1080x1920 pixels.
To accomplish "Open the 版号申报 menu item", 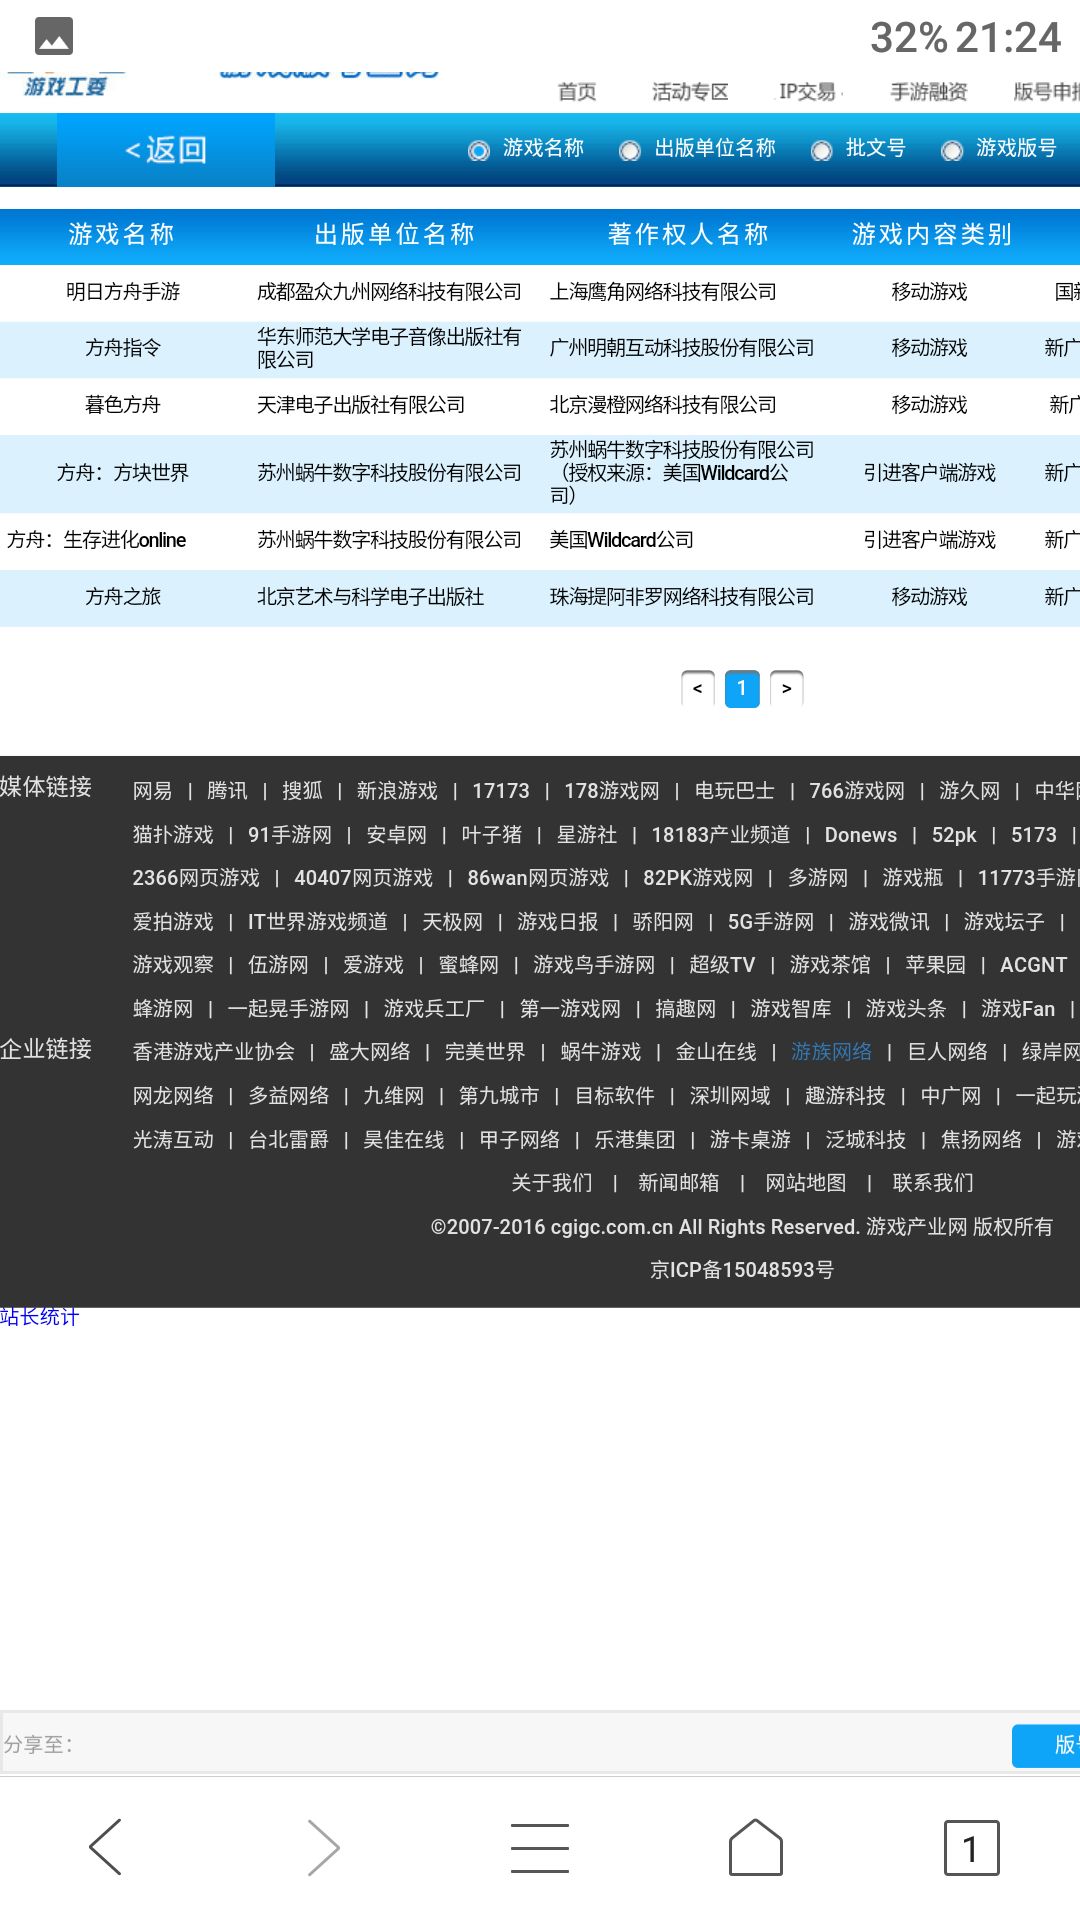I will pyautogui.click(x=1046, y=92).
